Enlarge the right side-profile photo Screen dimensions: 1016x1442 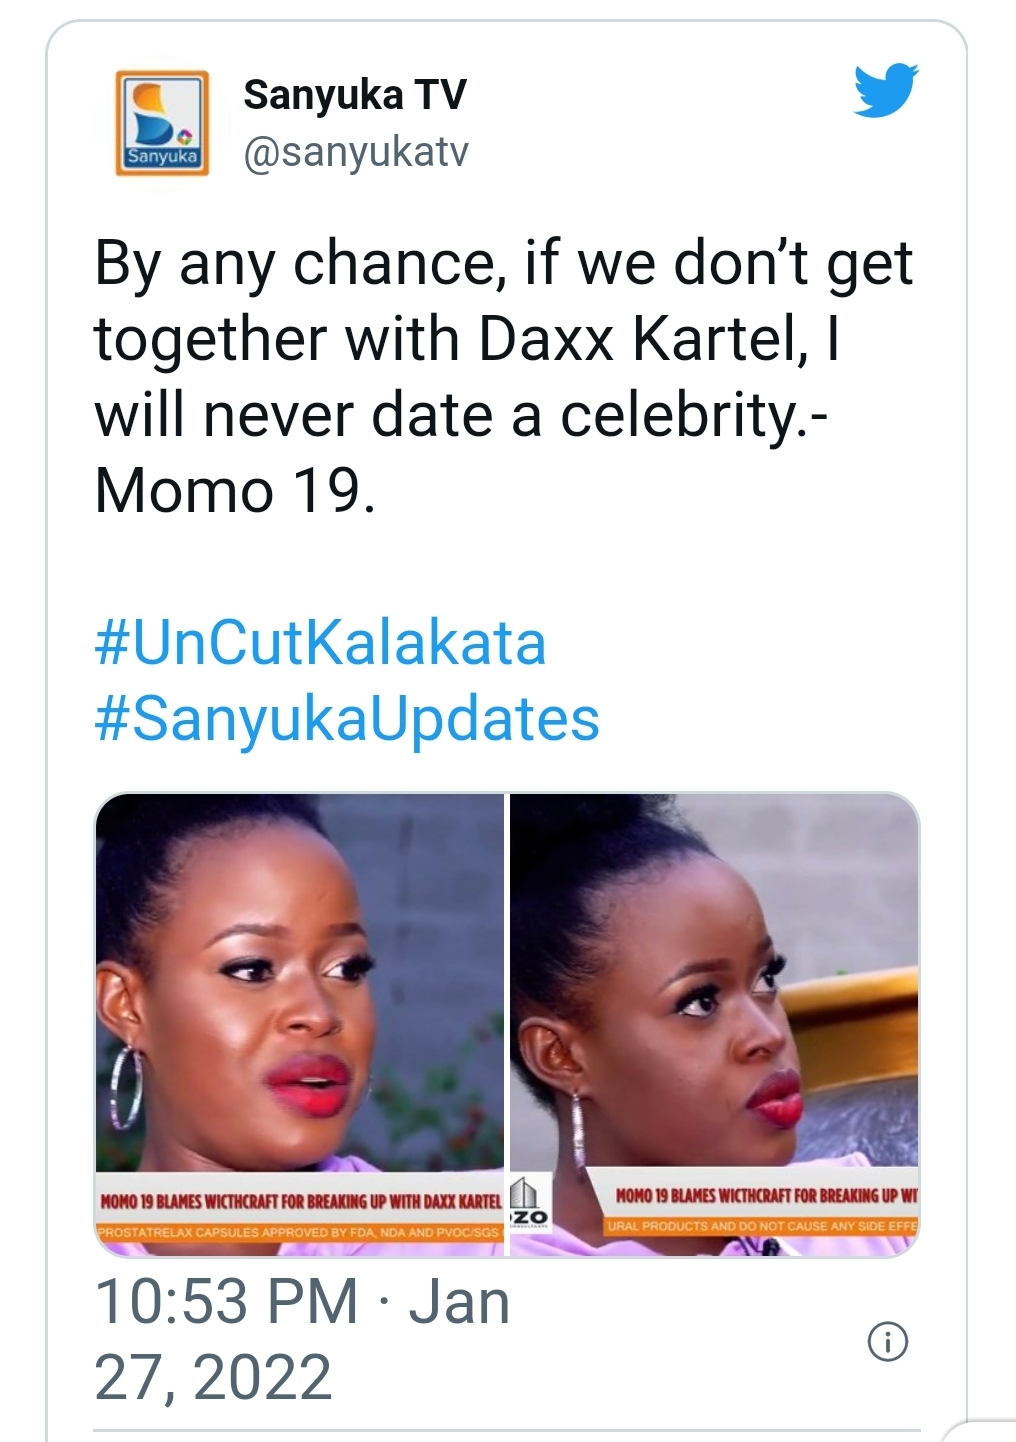pos(714,980)
